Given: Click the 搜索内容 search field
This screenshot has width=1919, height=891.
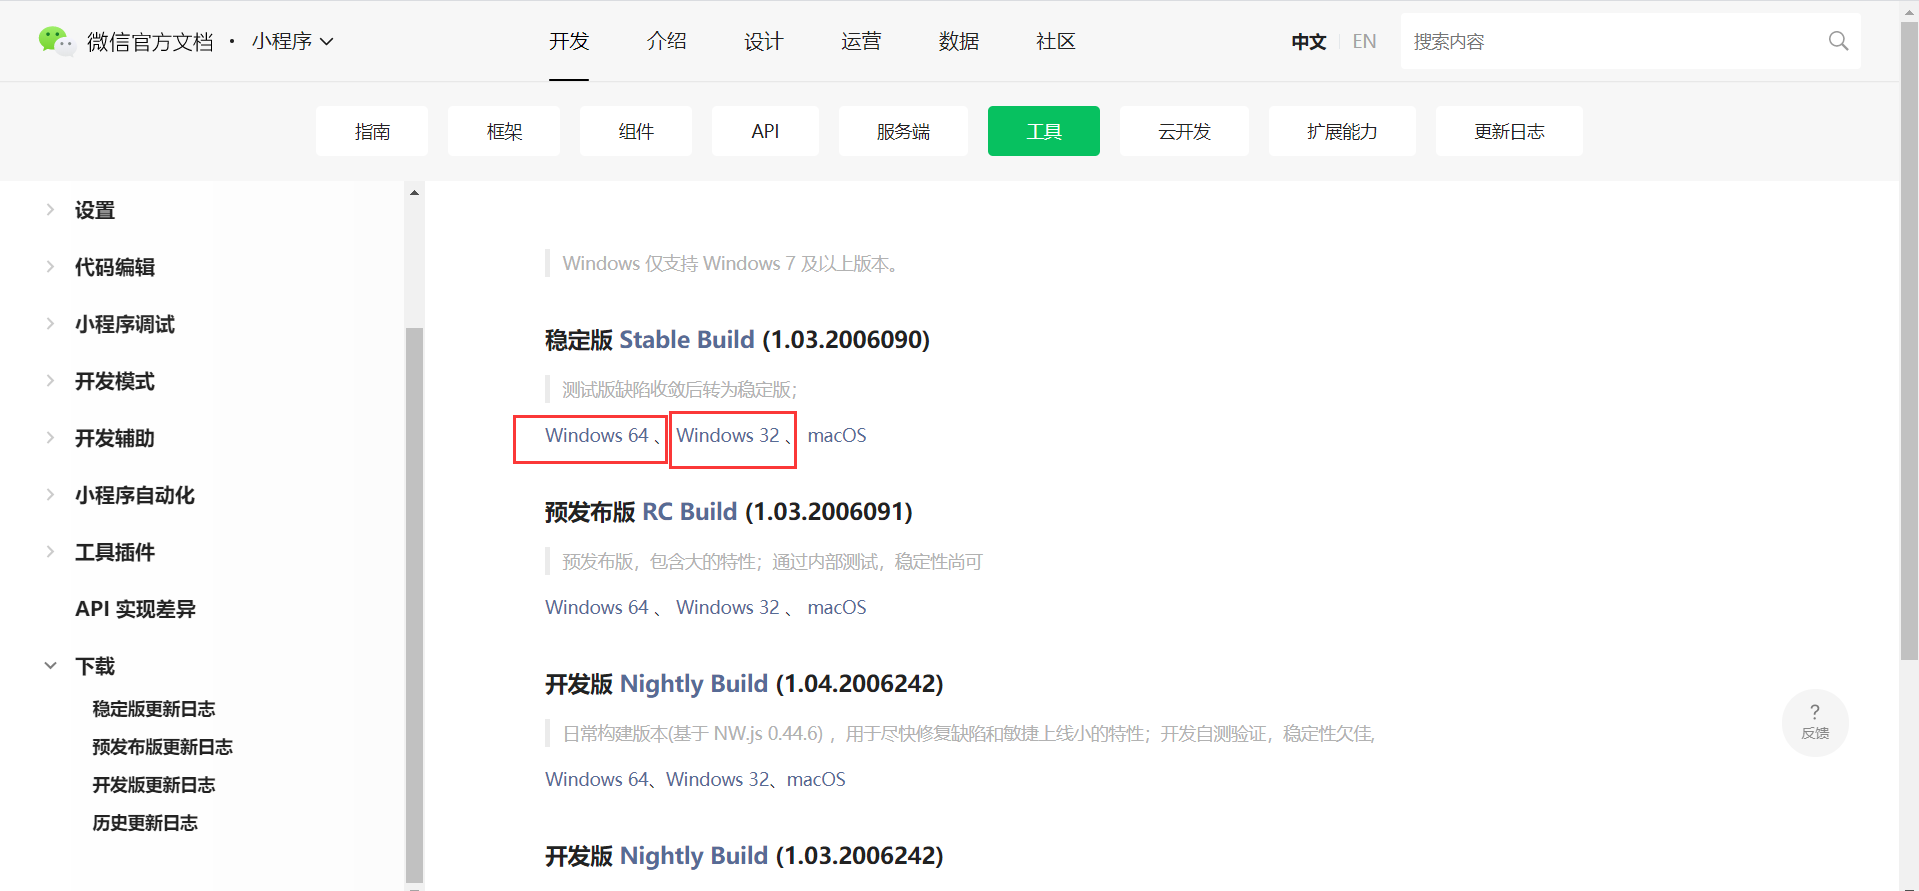Looking at the screenshot, I should (x=1630, y=41).
